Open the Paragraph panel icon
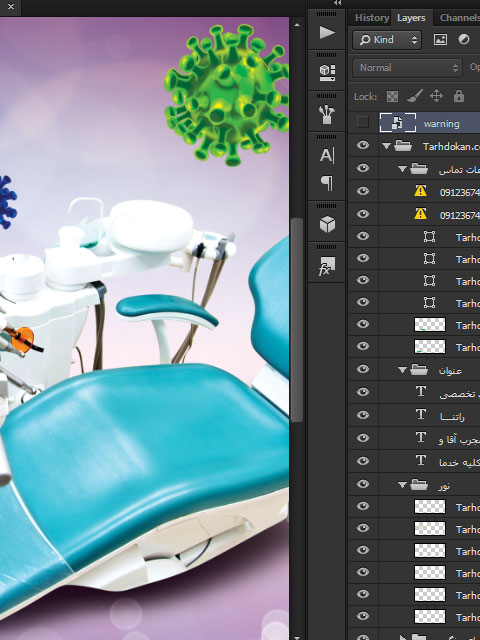This screenshot has height=640, width=480. (327, 183)
